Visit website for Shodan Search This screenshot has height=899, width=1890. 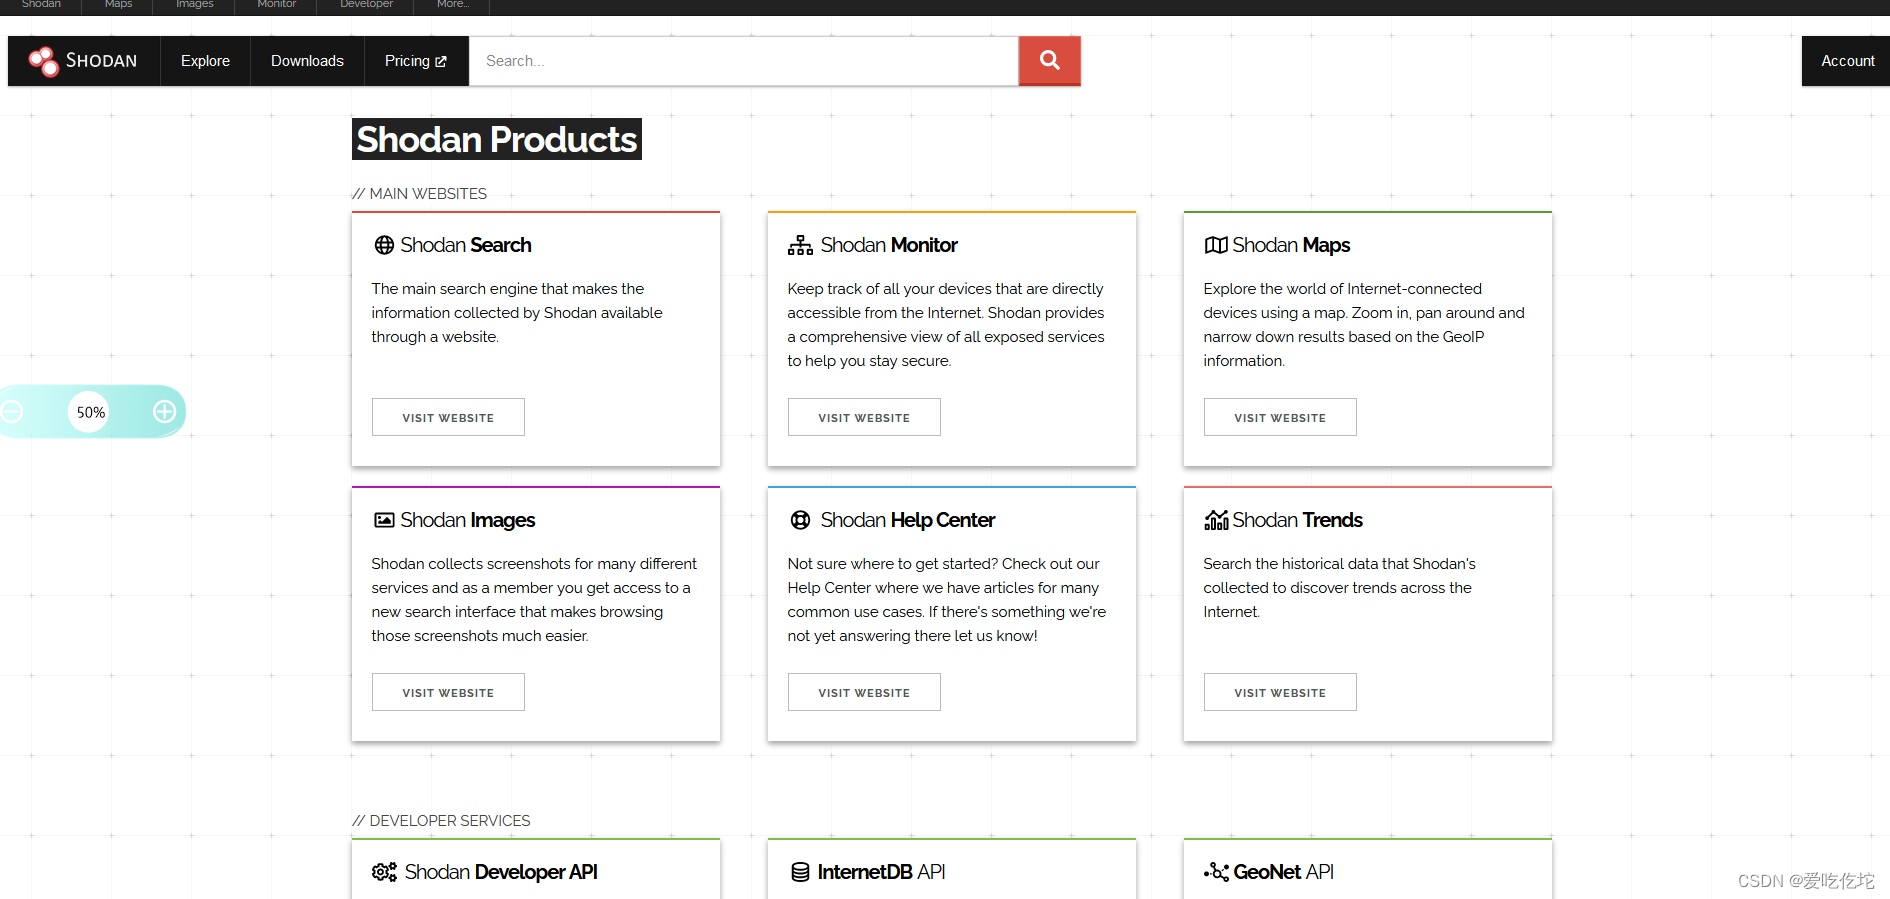(448, 417)
